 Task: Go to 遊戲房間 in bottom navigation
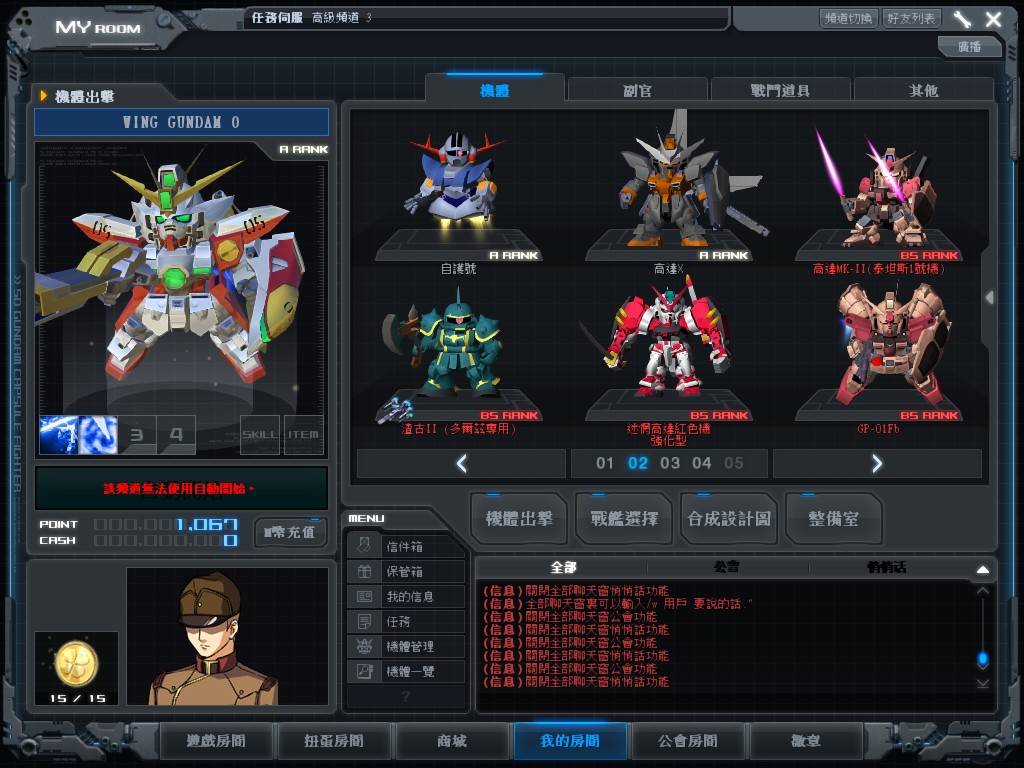[x=216, y=741]
